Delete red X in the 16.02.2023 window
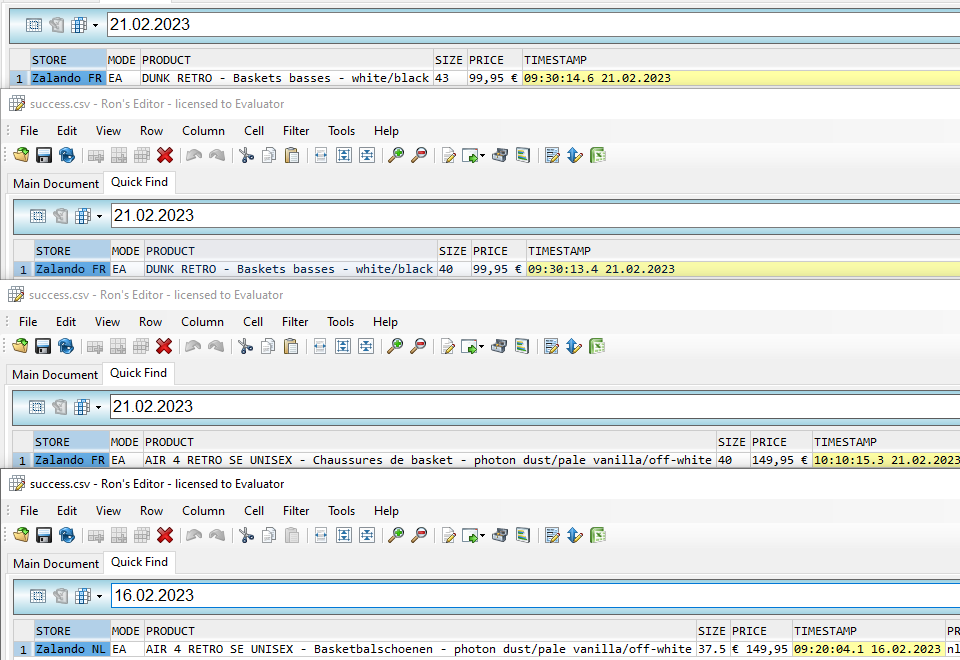This screenshot has width=960, height=660. click(x=165, y=535)
